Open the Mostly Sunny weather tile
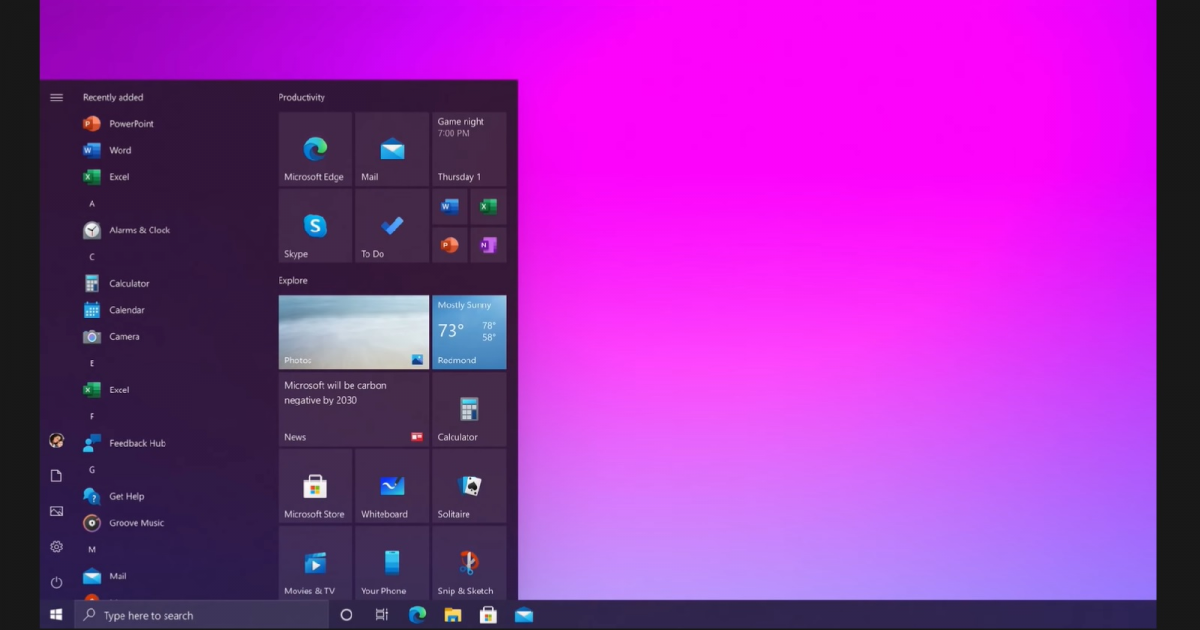 pyautogui.click(x=469, y=332)
